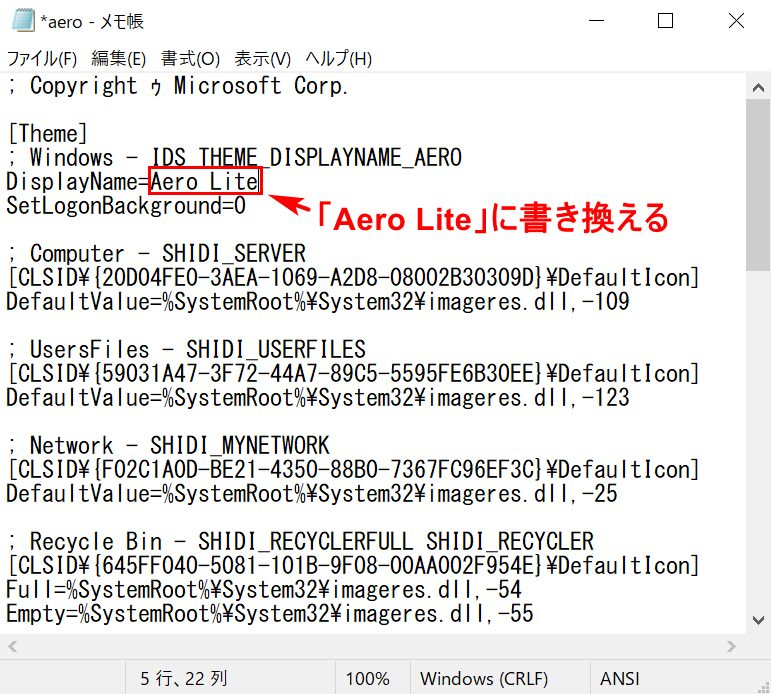Screen dimensions: 771x694
Task: Click the Network - SHIDI_MYNETWORK comment
Action: click(169, 446)
